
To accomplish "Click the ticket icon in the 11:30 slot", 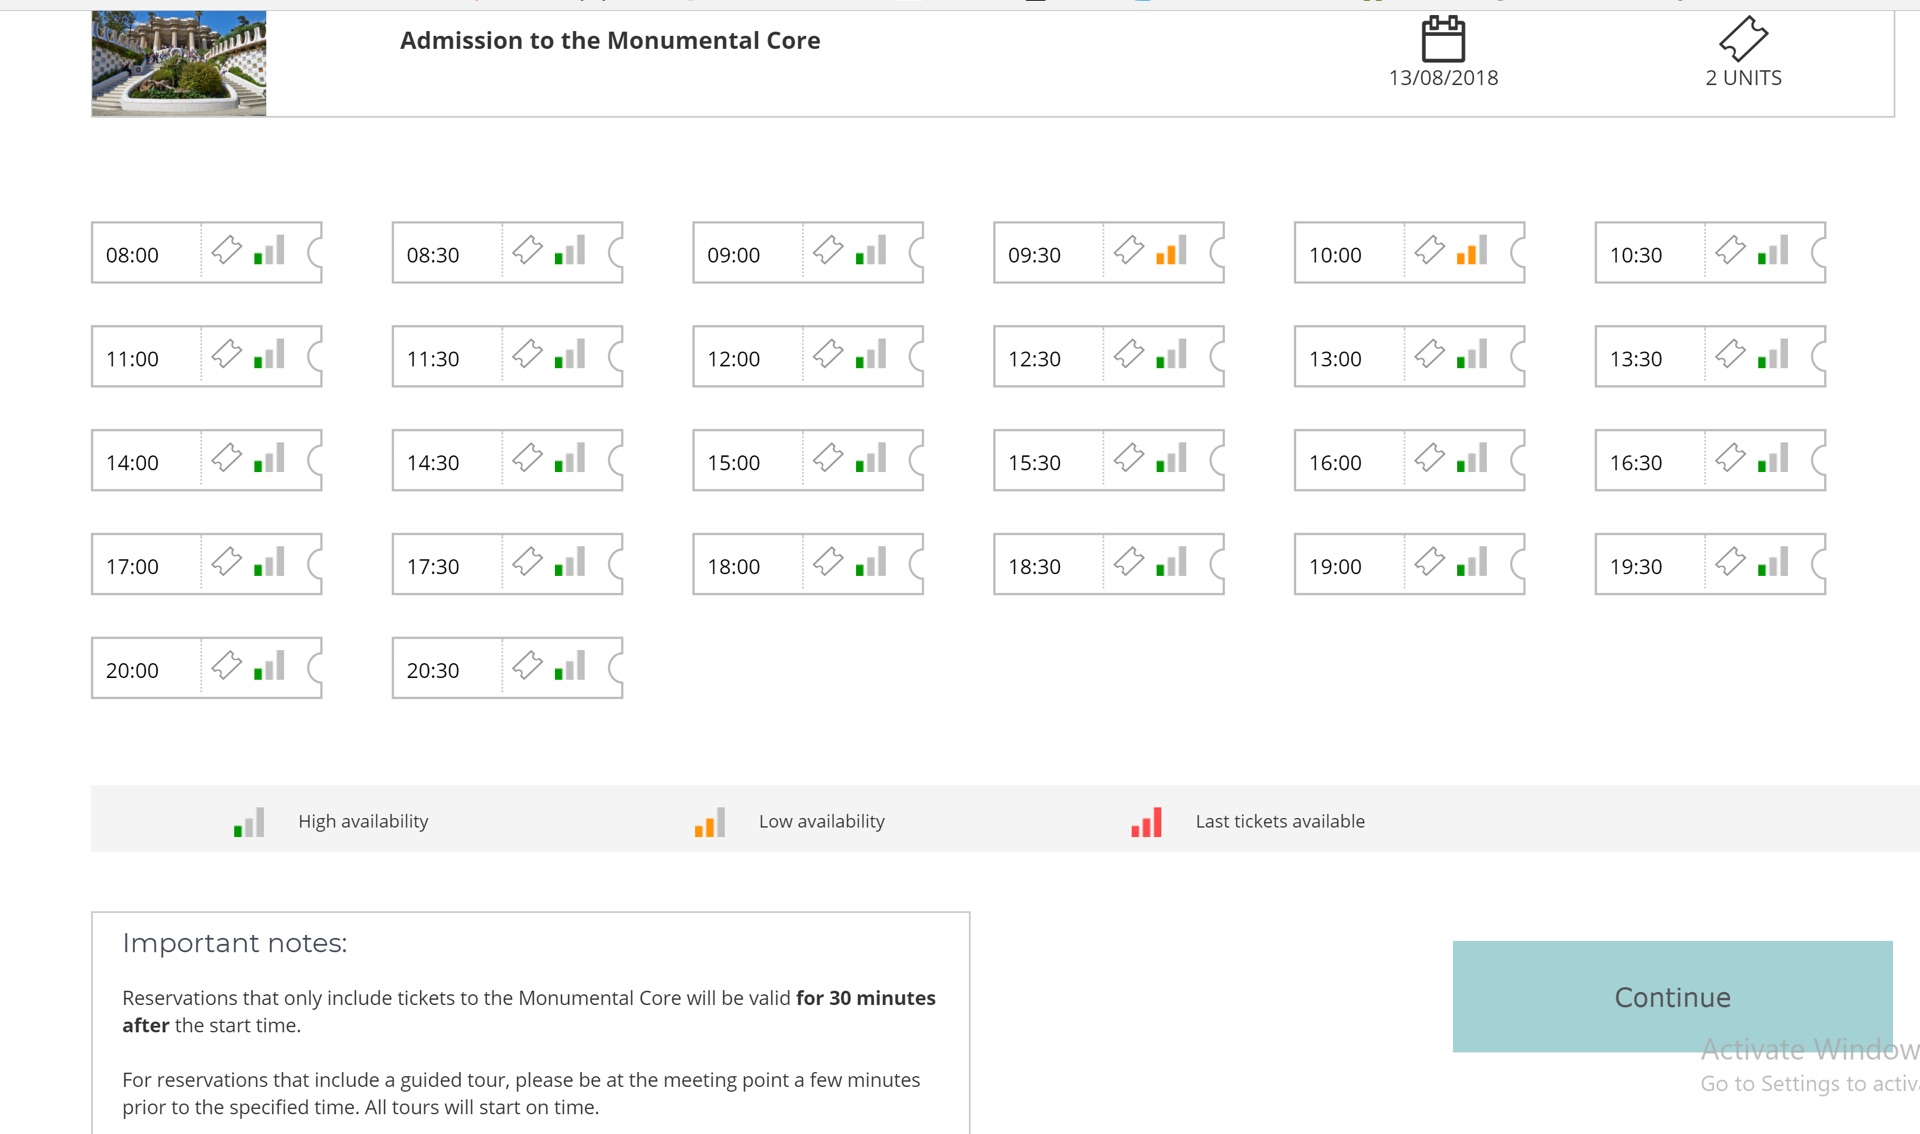I will click(528, 353).
